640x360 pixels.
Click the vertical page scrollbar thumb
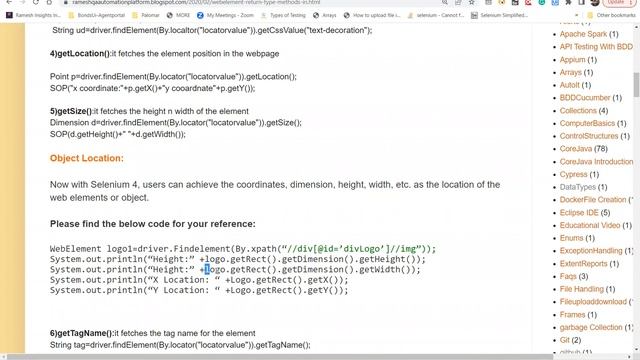(x=636, y=85)
